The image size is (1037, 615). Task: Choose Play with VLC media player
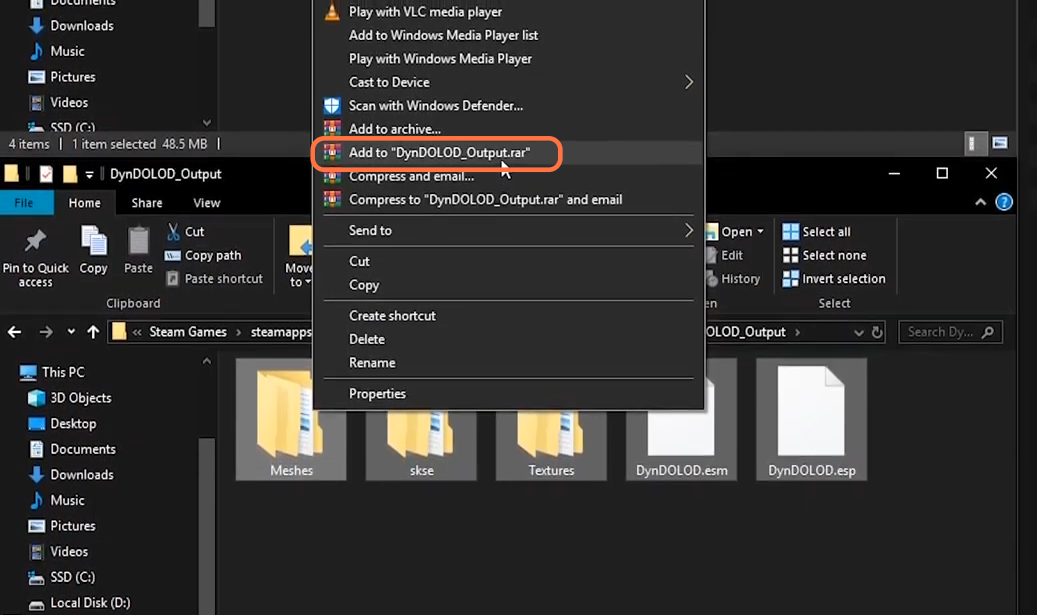pyautogui.click(x=425, y=12)
